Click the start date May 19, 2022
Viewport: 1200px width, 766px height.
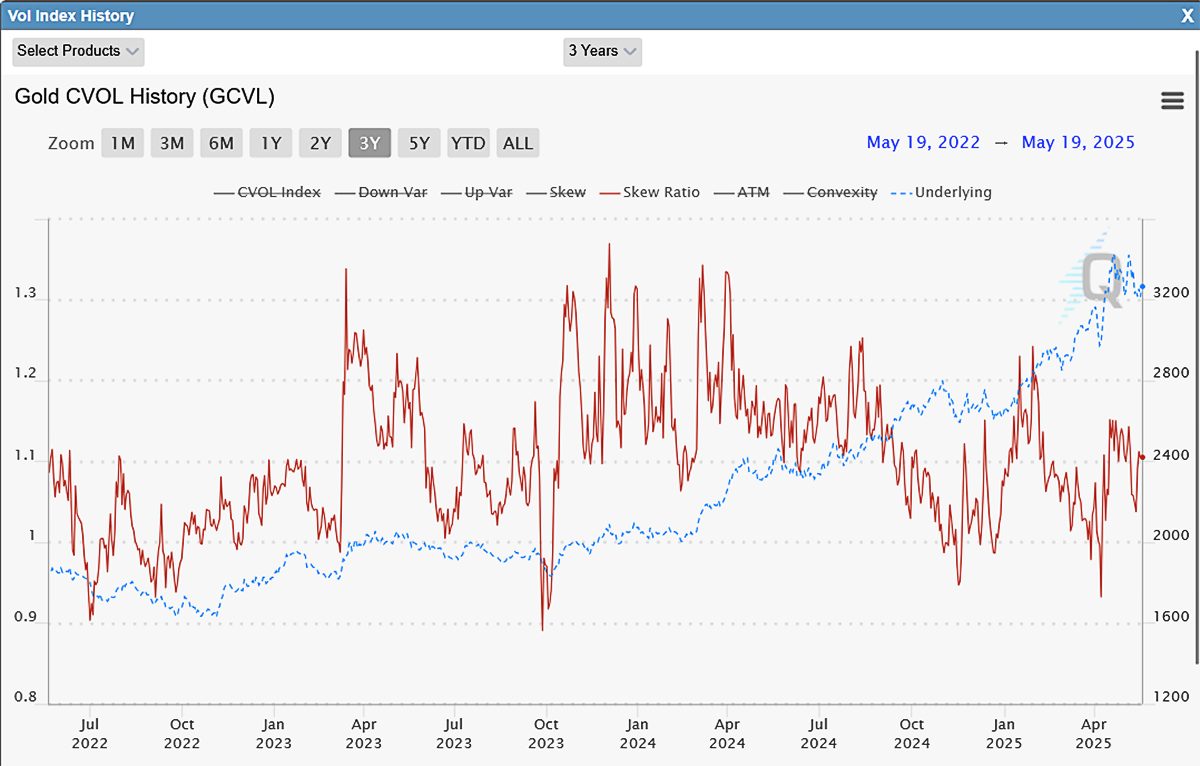coord(923,142)
